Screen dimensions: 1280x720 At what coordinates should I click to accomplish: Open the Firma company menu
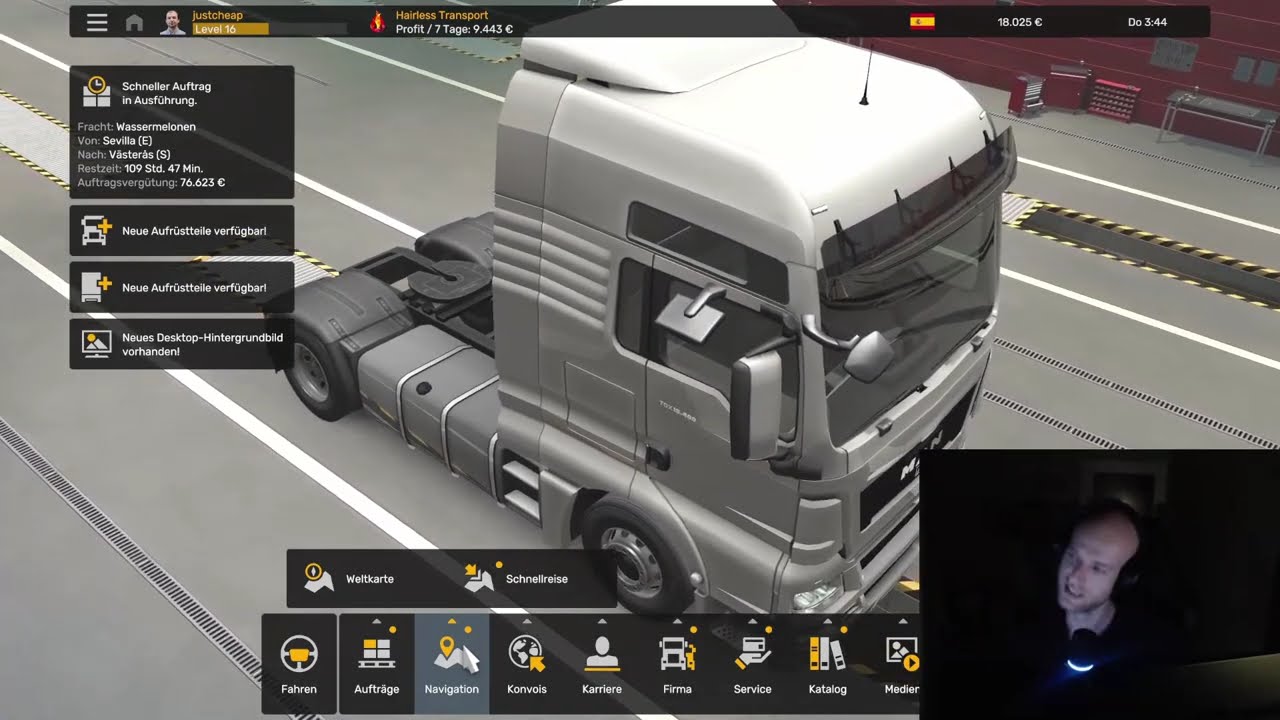coord(677,663)
